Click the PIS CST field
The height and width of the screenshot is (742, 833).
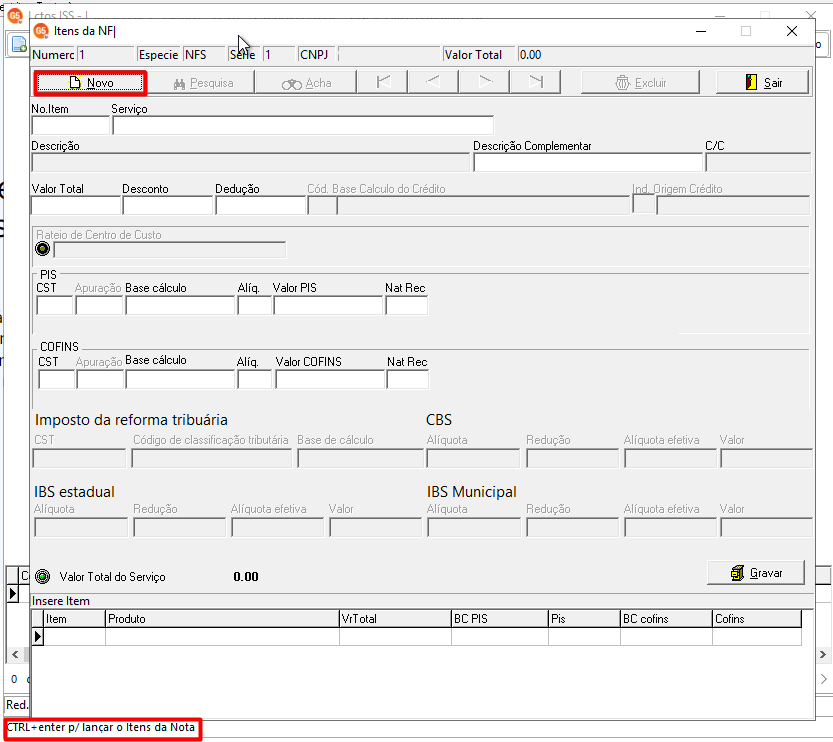(55, 305)
